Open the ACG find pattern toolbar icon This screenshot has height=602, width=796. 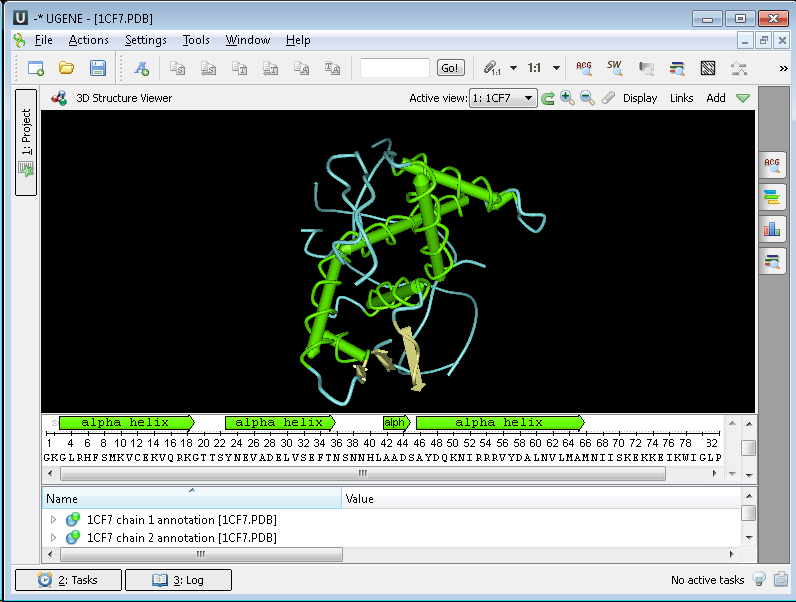pyautogui.click(x=584, y=68)
